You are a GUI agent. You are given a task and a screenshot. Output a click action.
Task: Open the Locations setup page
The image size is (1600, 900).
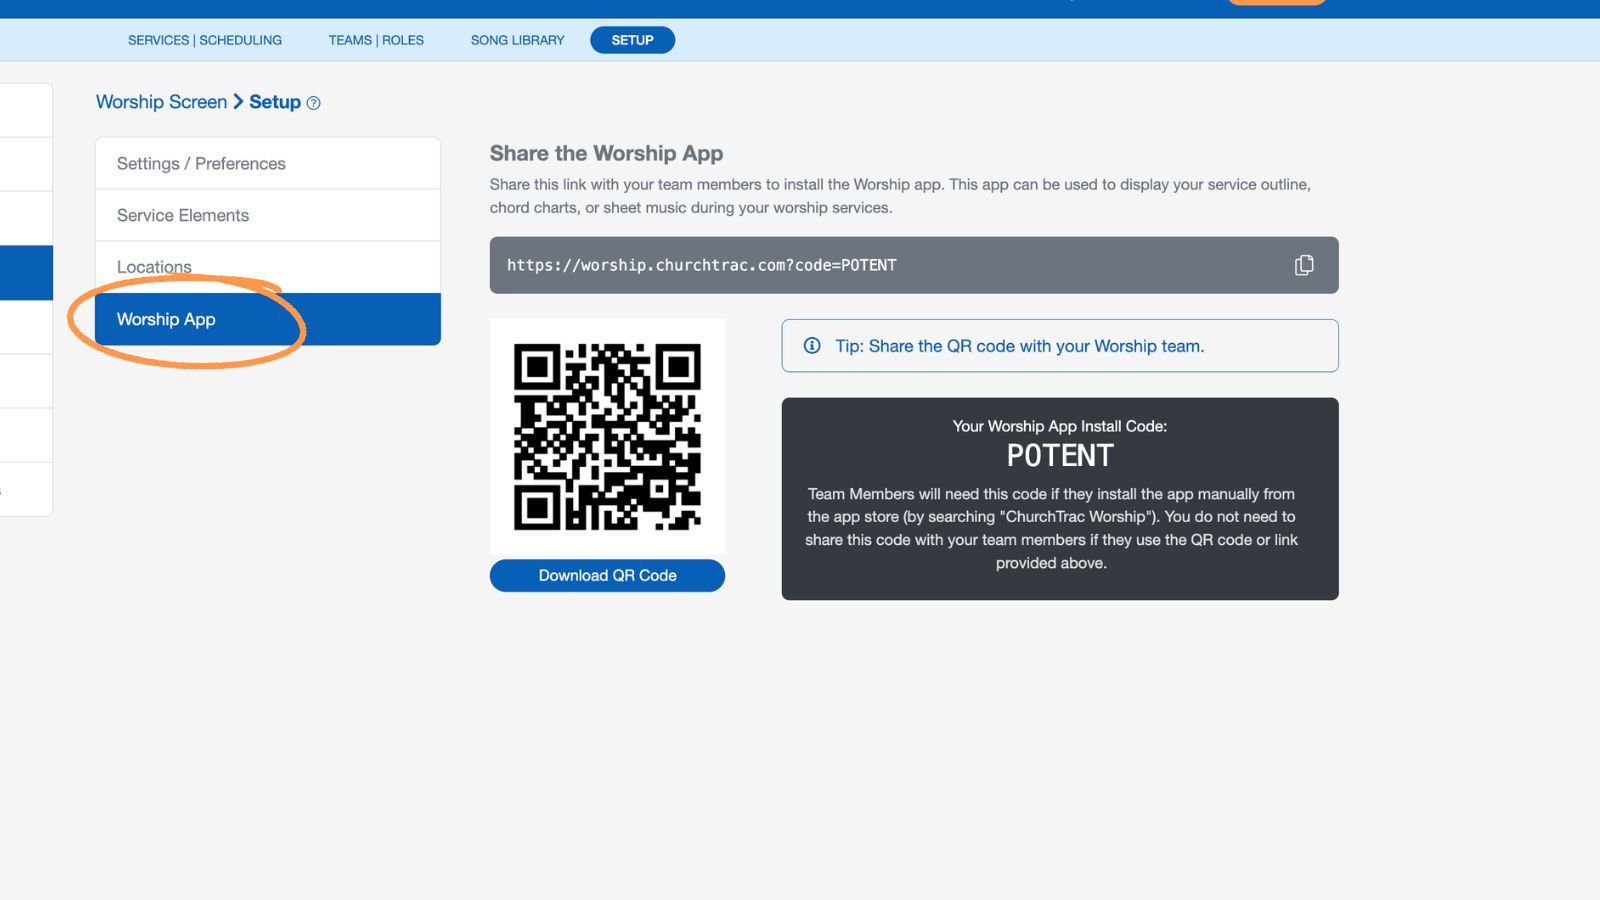tap(154, 266)
